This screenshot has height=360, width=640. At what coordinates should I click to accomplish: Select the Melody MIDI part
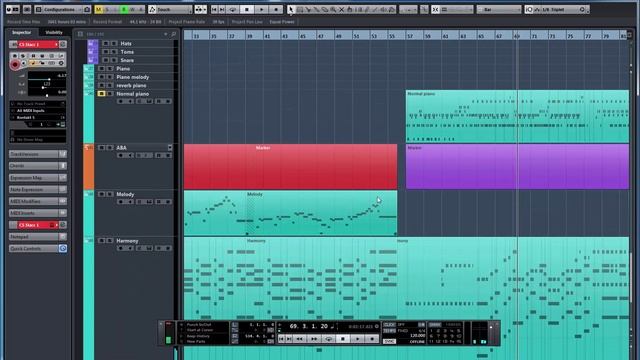pyautogui.click(x=290, y=213)
